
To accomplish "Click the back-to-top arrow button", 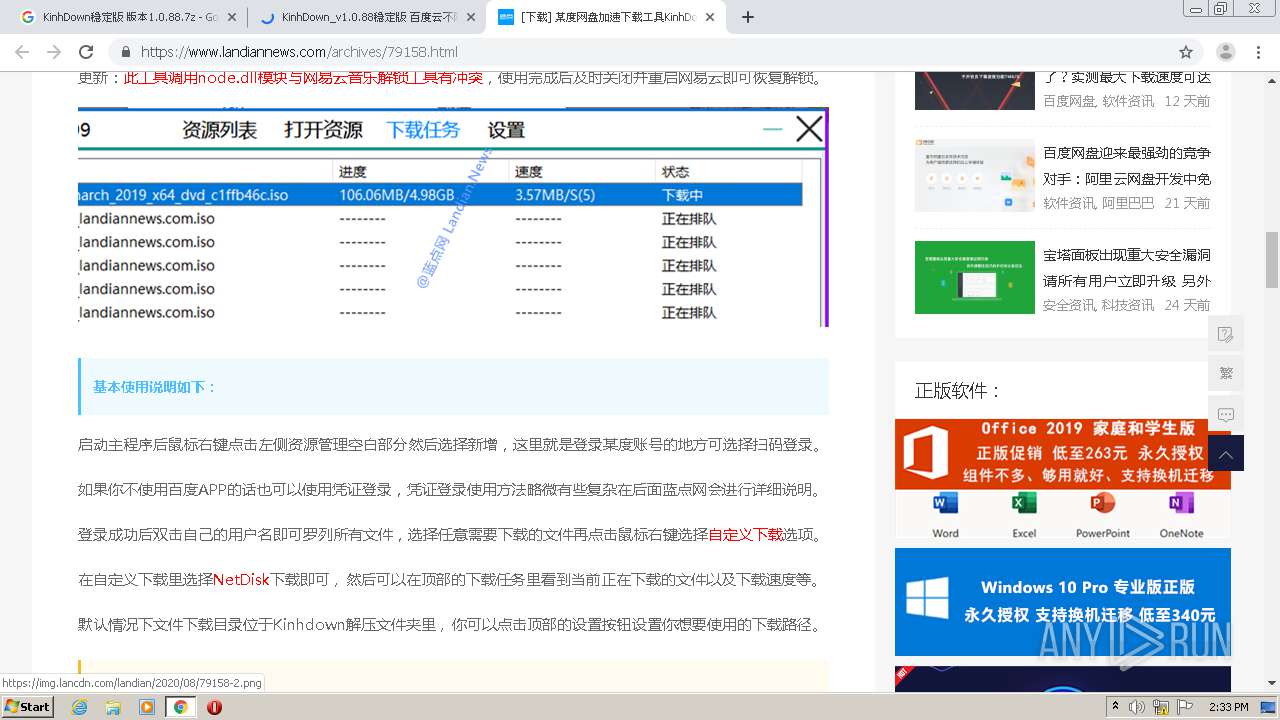I will coord(1226,453).
